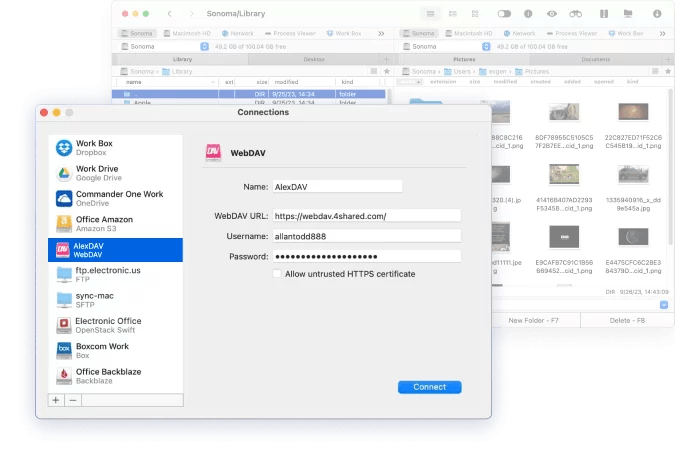Switch to list view mode in toolbar

click(x=430, y=14)
